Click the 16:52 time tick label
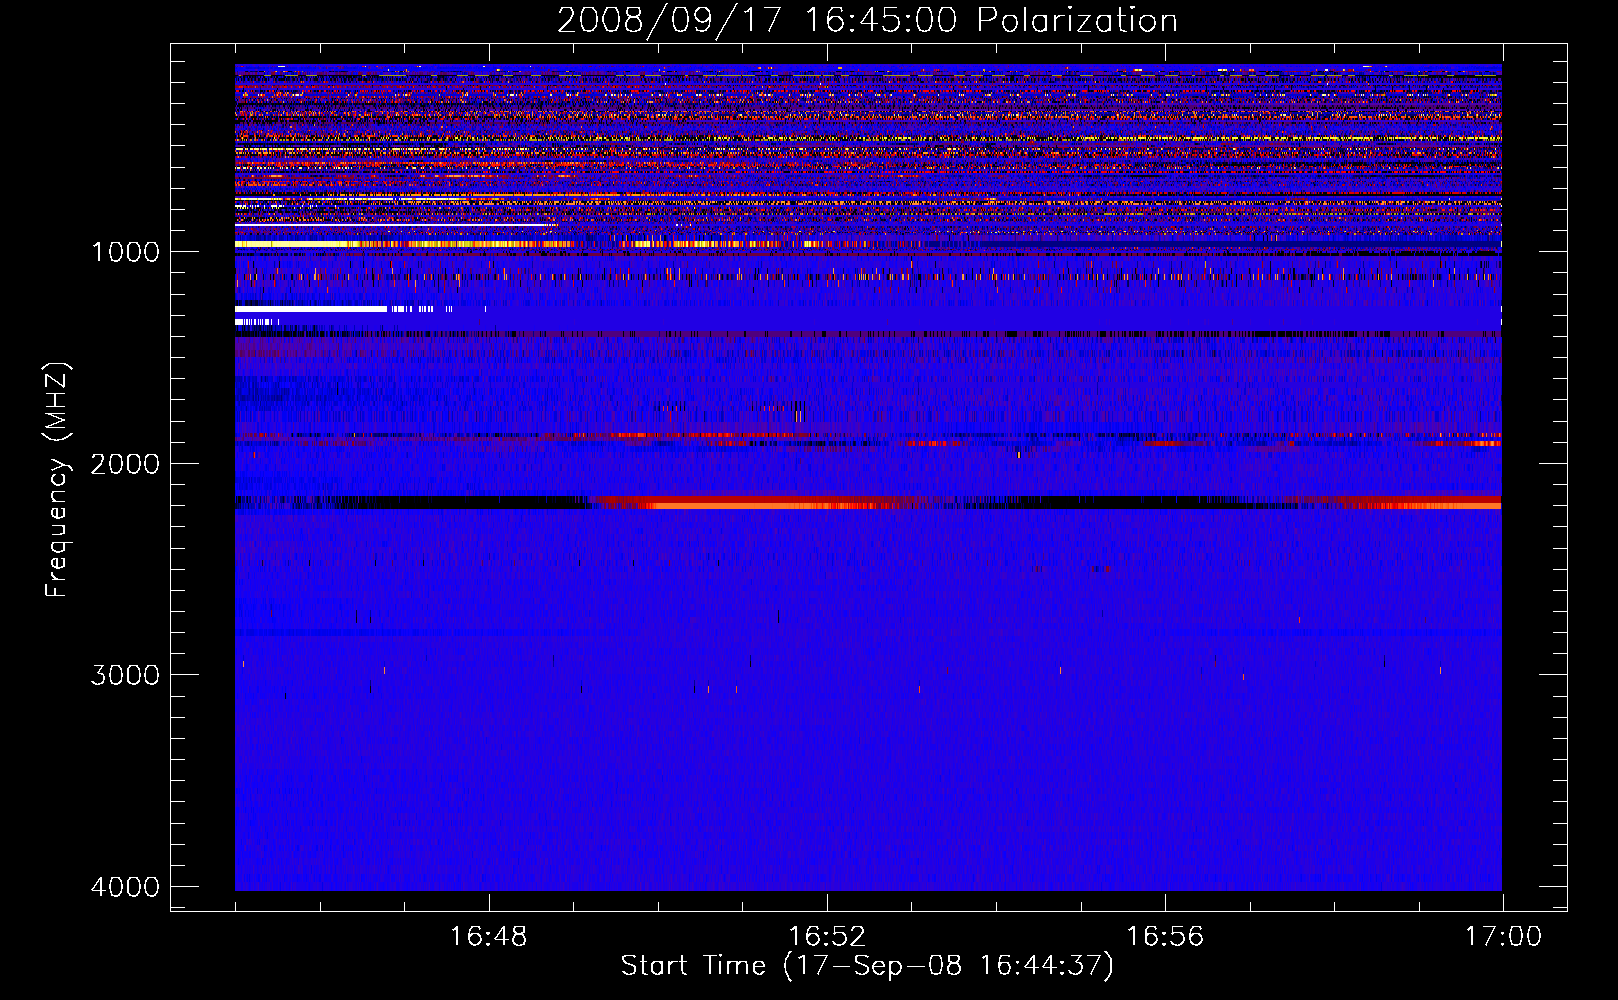Screen dimensions: 1618x1000 point(827,937)
